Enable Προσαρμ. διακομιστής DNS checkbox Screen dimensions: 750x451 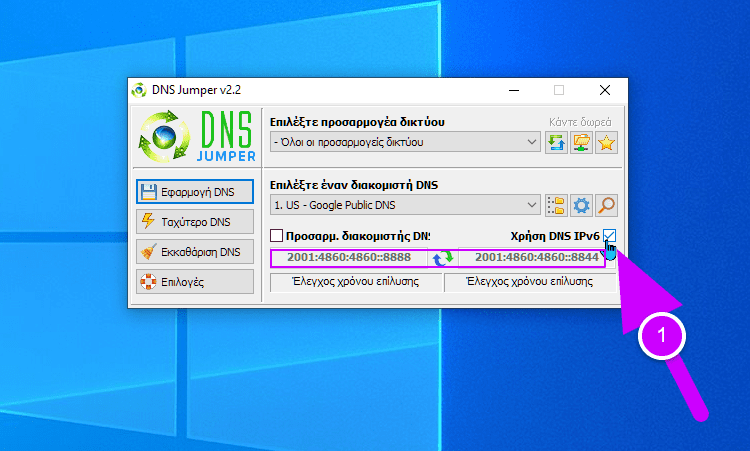(276, 236)
